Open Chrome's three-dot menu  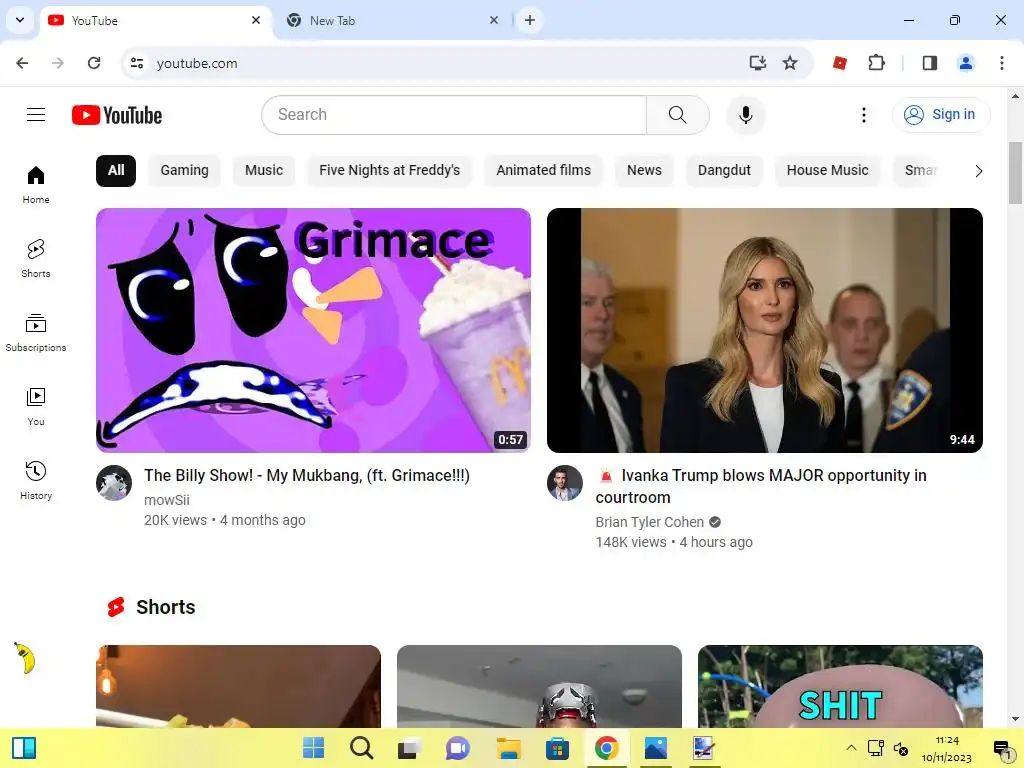click(x=1002, y=63)
